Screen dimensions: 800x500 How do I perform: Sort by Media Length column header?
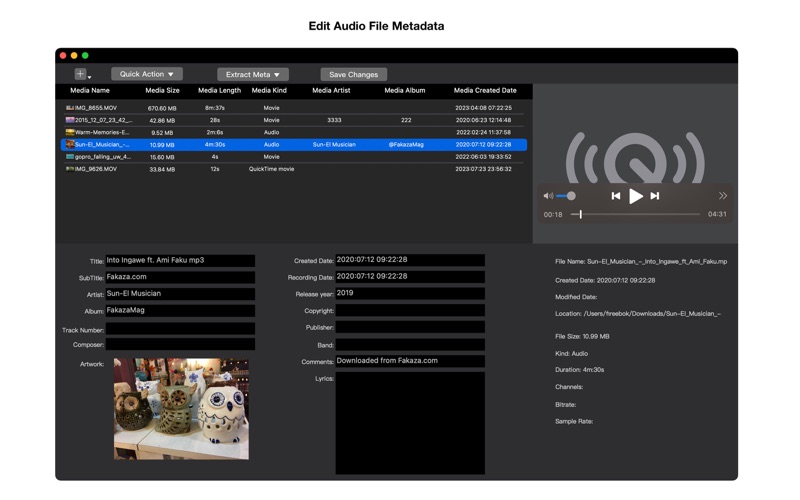tap(219, 90)
